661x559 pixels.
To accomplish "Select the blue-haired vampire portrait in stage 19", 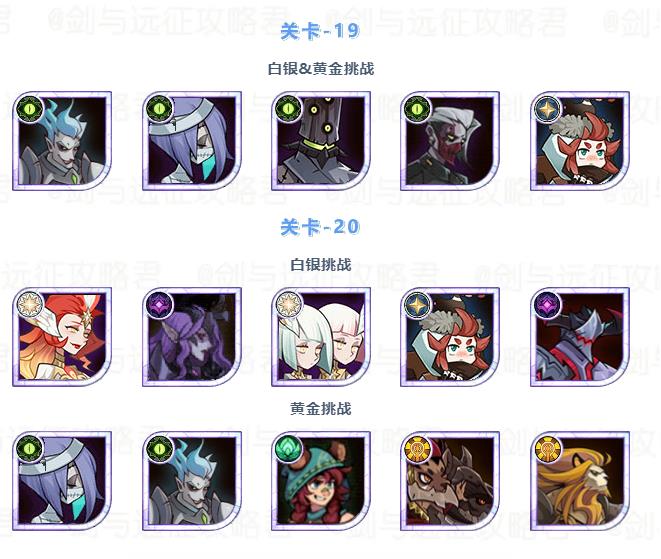I will point(62,141).
